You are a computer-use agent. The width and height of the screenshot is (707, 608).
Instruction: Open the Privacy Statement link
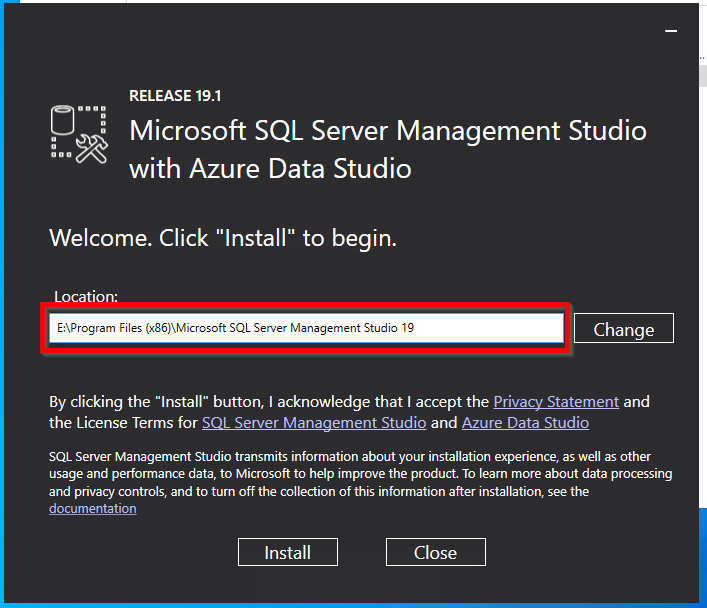coord(556,401)
